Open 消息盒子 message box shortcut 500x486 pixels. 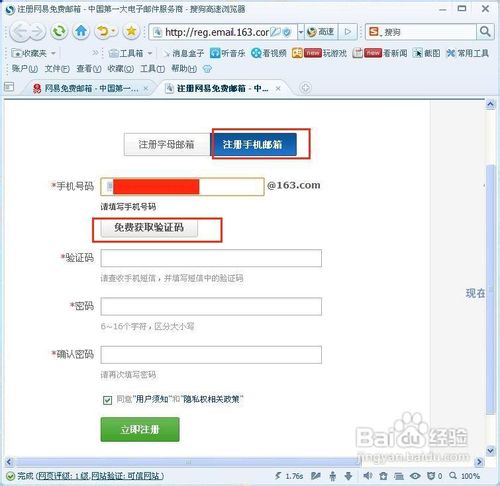183,53
